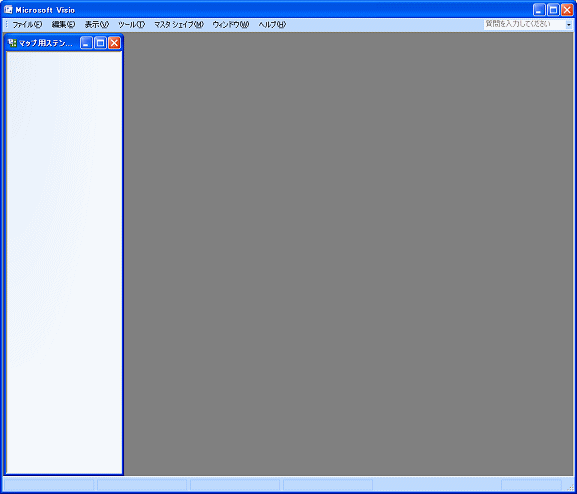
Task: Maximize the マップ用ステンシル stencil window
Action: (x=100, y=43)
